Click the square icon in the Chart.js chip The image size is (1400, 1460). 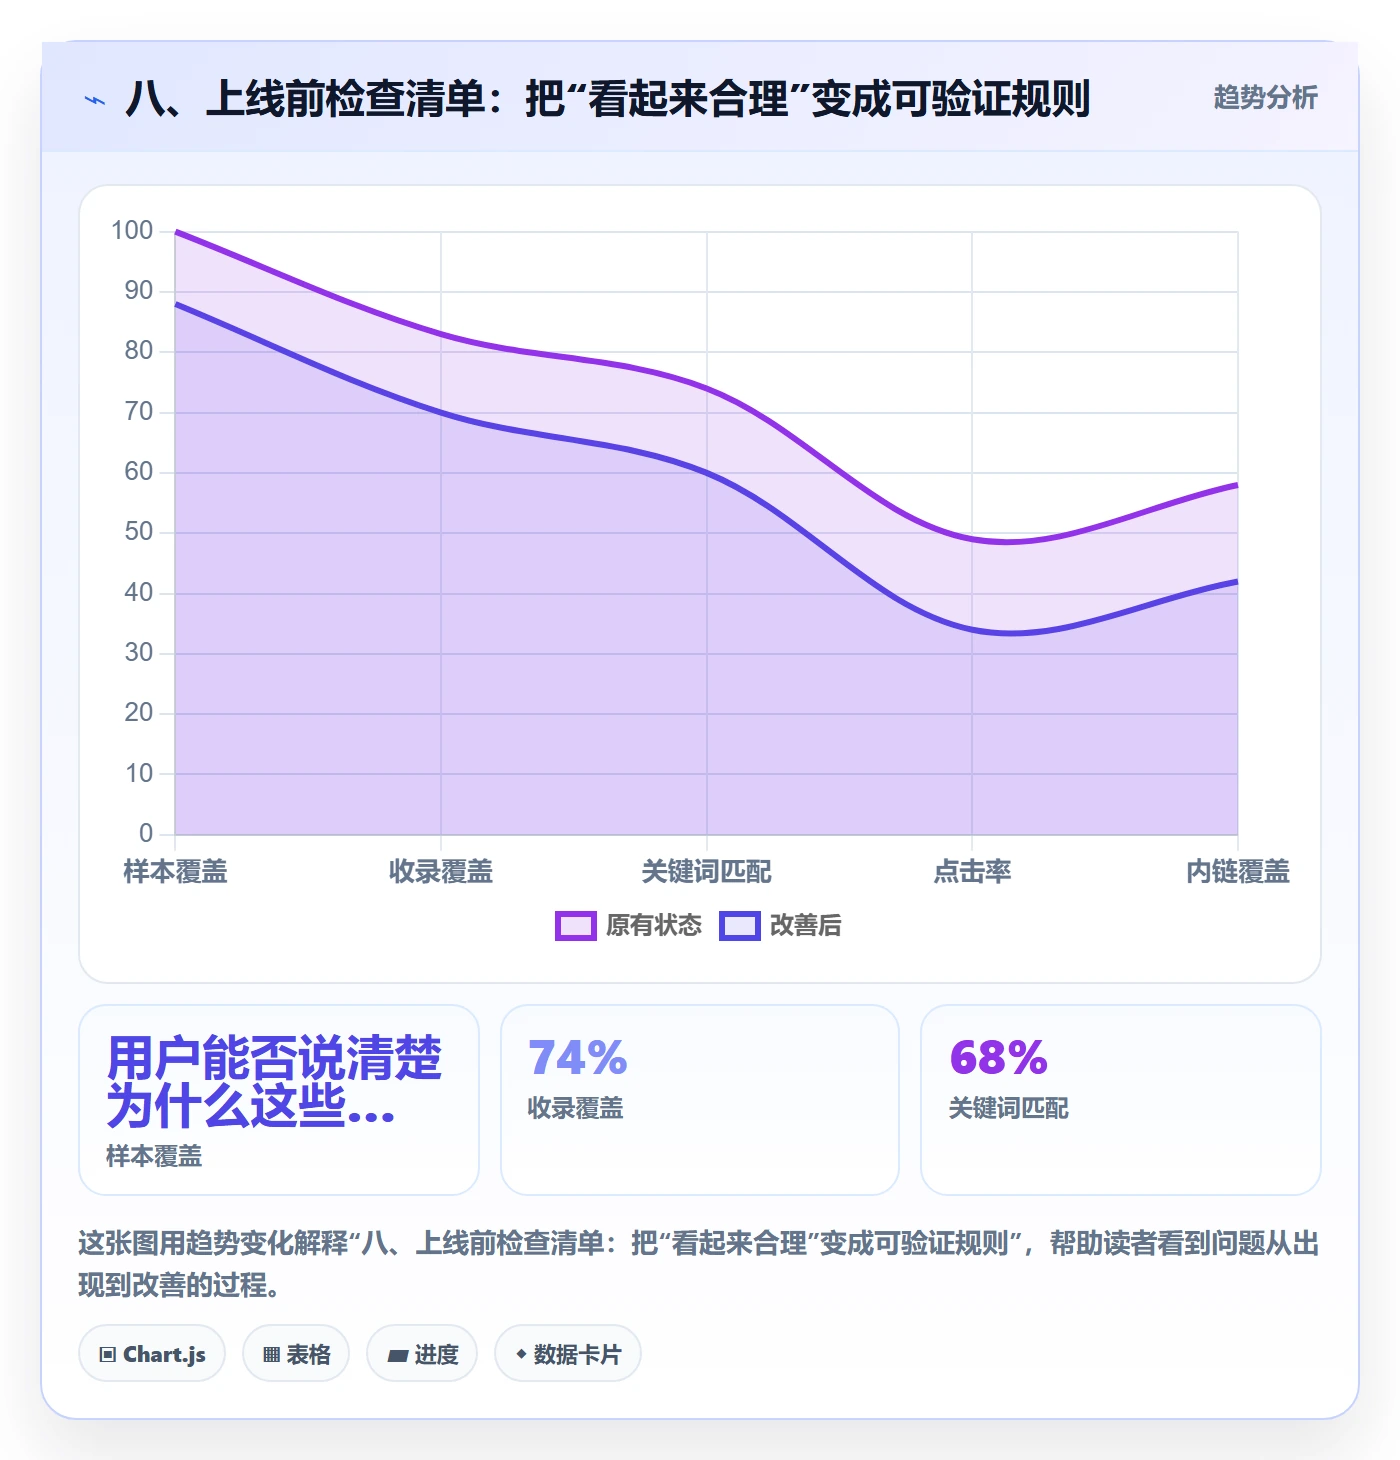coord(108,1355)
